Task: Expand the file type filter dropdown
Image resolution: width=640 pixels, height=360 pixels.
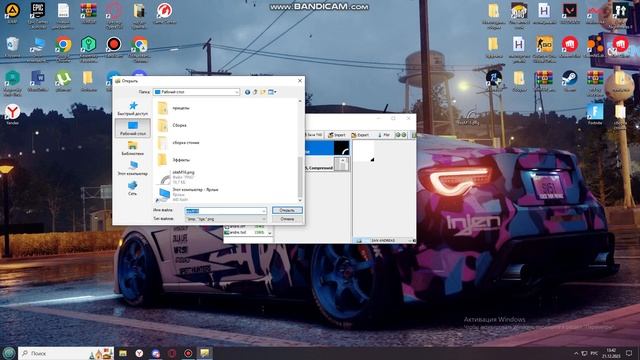Action: coord(264,219)
